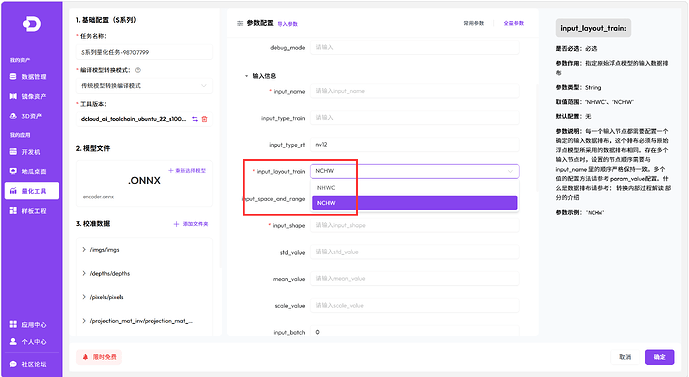Expand the /depths/depths folder
689x377 pixels.
coord(84,273)
